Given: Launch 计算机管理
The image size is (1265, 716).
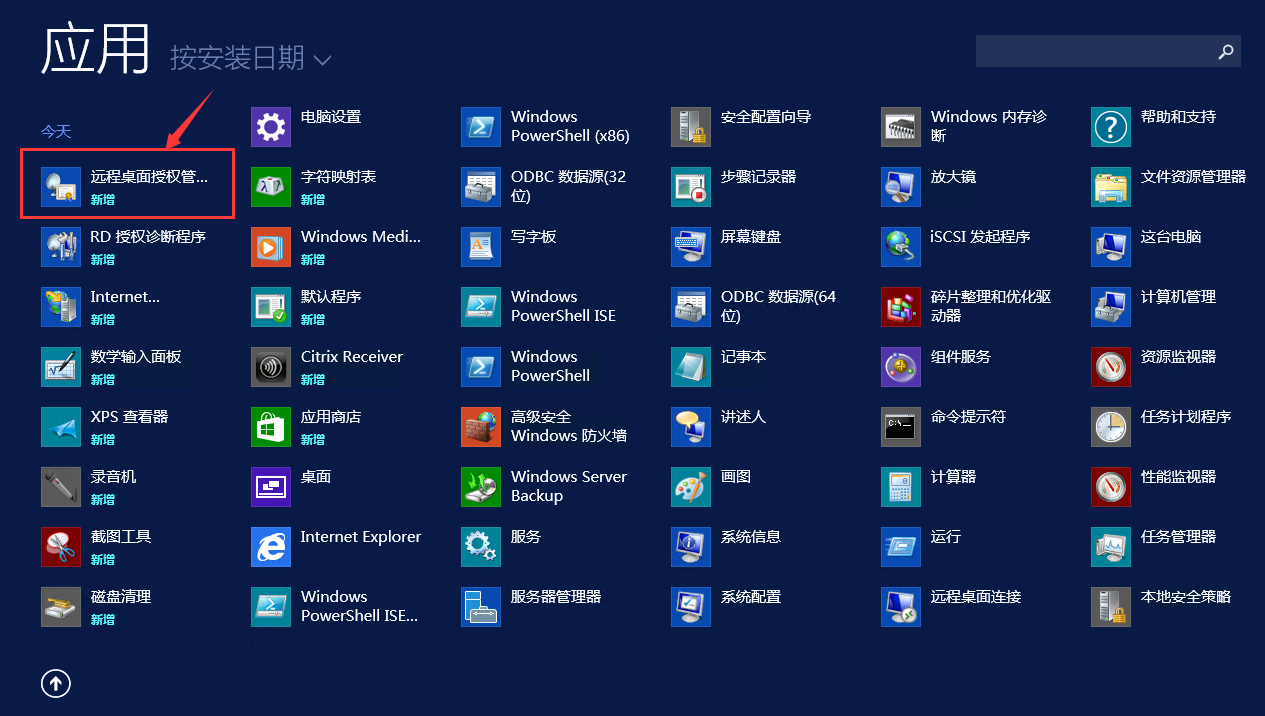Looking at the screenshot, I should tap(1155, 307).
